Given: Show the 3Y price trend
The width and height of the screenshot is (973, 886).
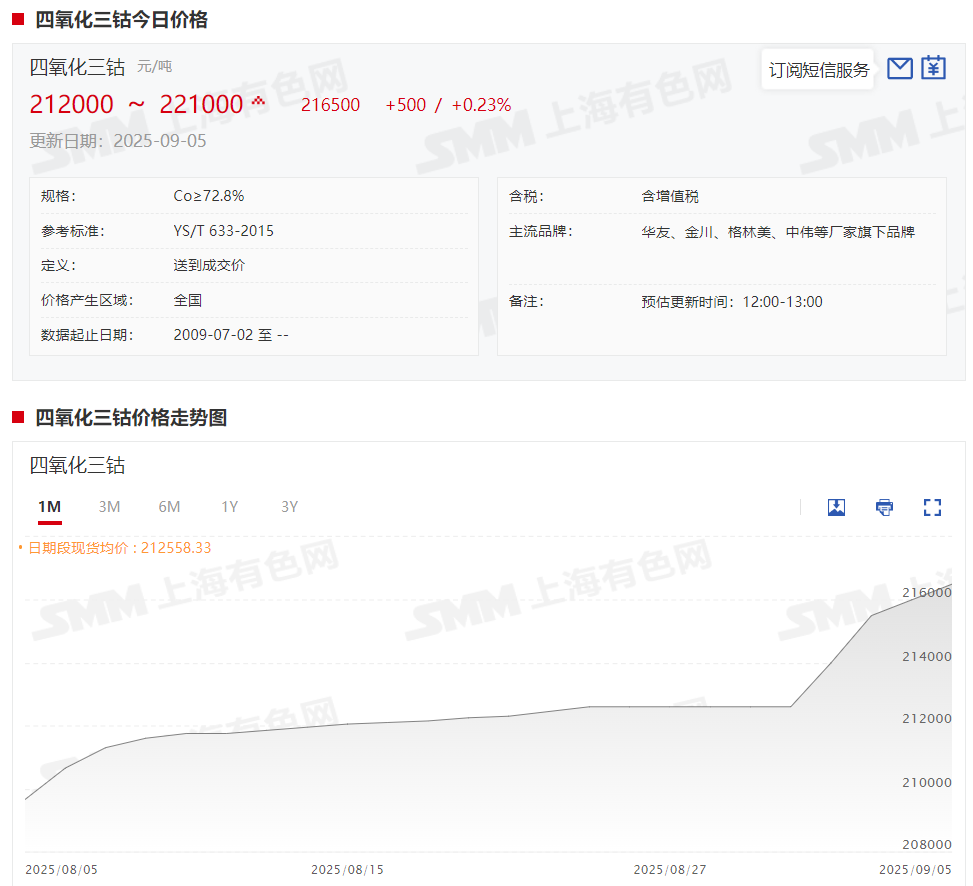Looking at the screenshot, I should pos(289,507).
